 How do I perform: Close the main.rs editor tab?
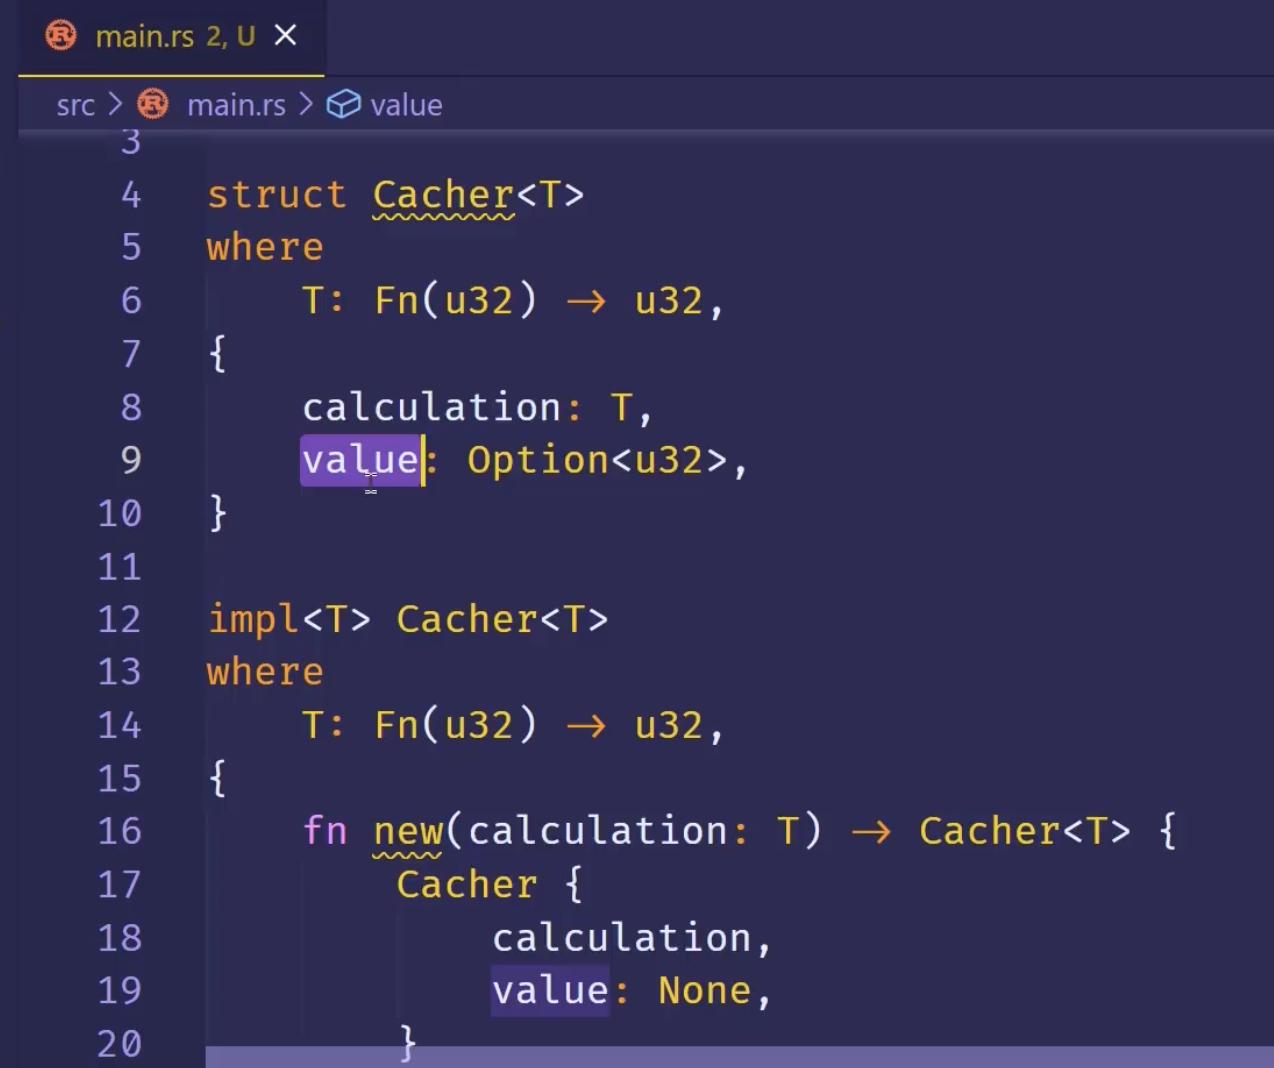click(x=286, y=36)
